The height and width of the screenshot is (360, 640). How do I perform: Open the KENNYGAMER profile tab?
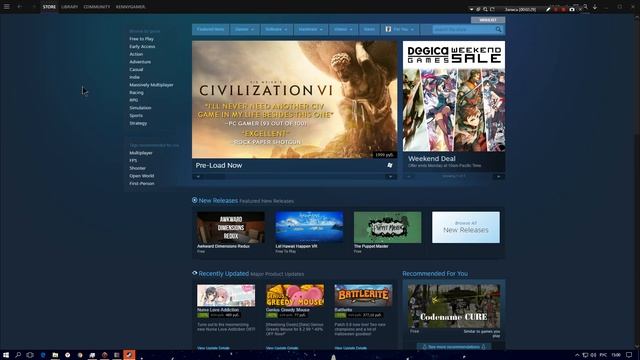pos(130,7)
